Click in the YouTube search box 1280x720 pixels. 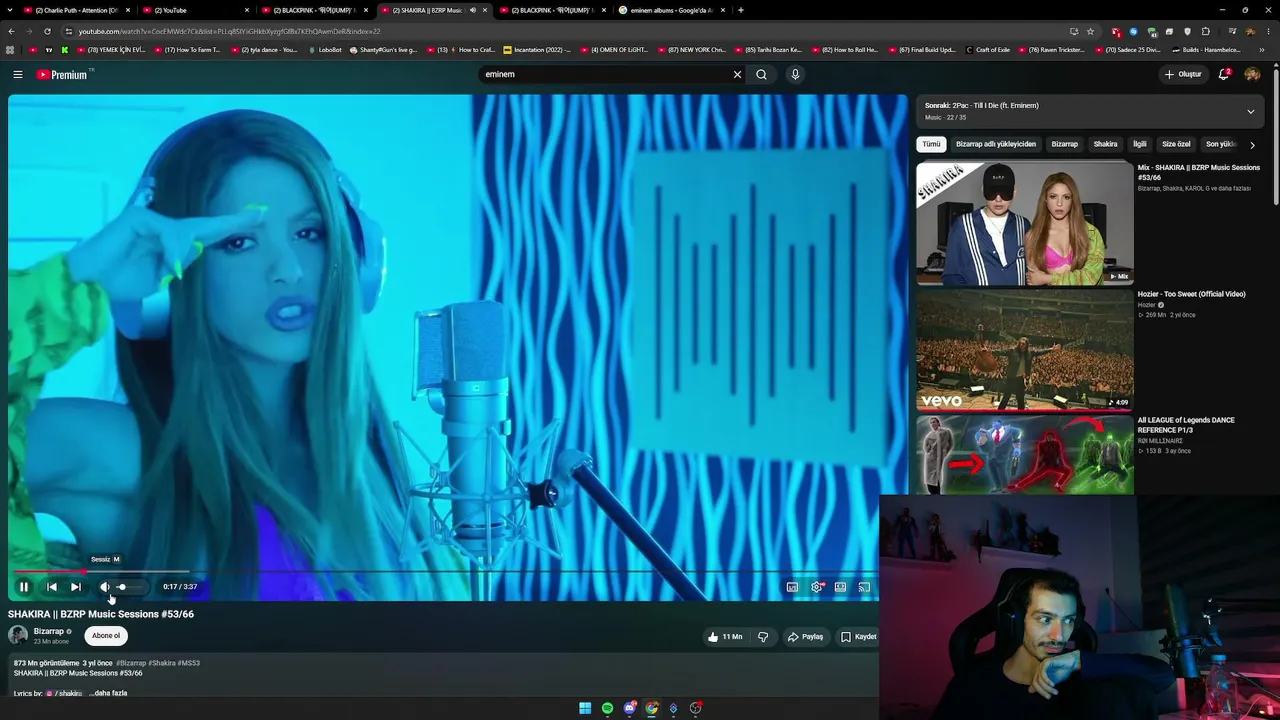coord(604,74)
